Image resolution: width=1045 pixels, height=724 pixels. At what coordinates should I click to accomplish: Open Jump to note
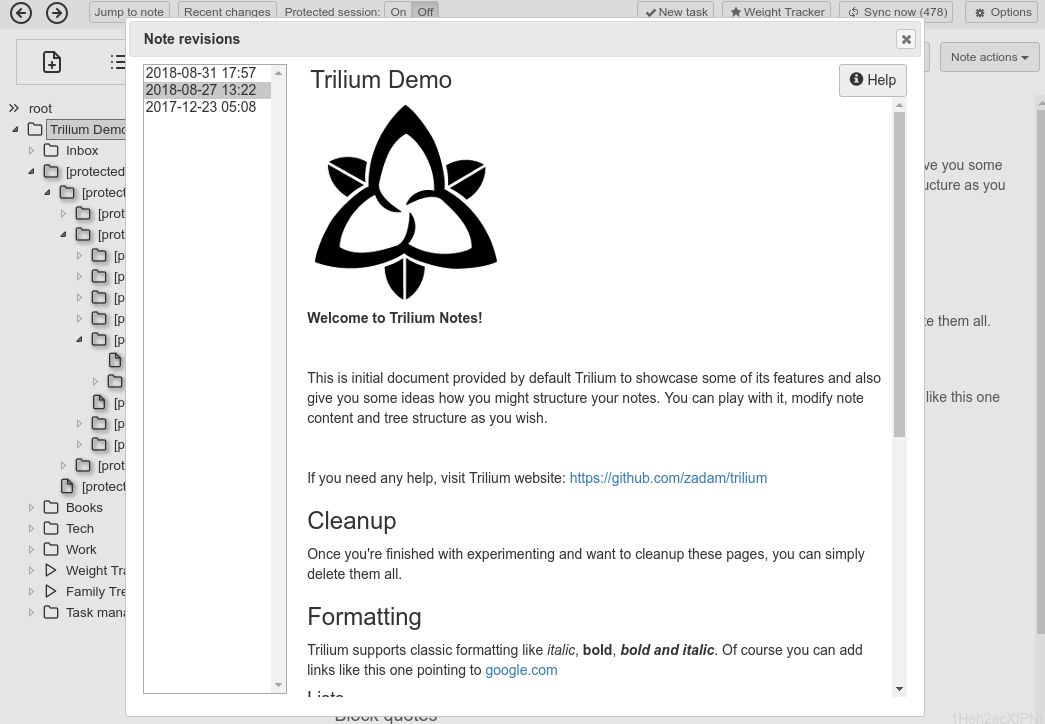click(x=129, y=12)
